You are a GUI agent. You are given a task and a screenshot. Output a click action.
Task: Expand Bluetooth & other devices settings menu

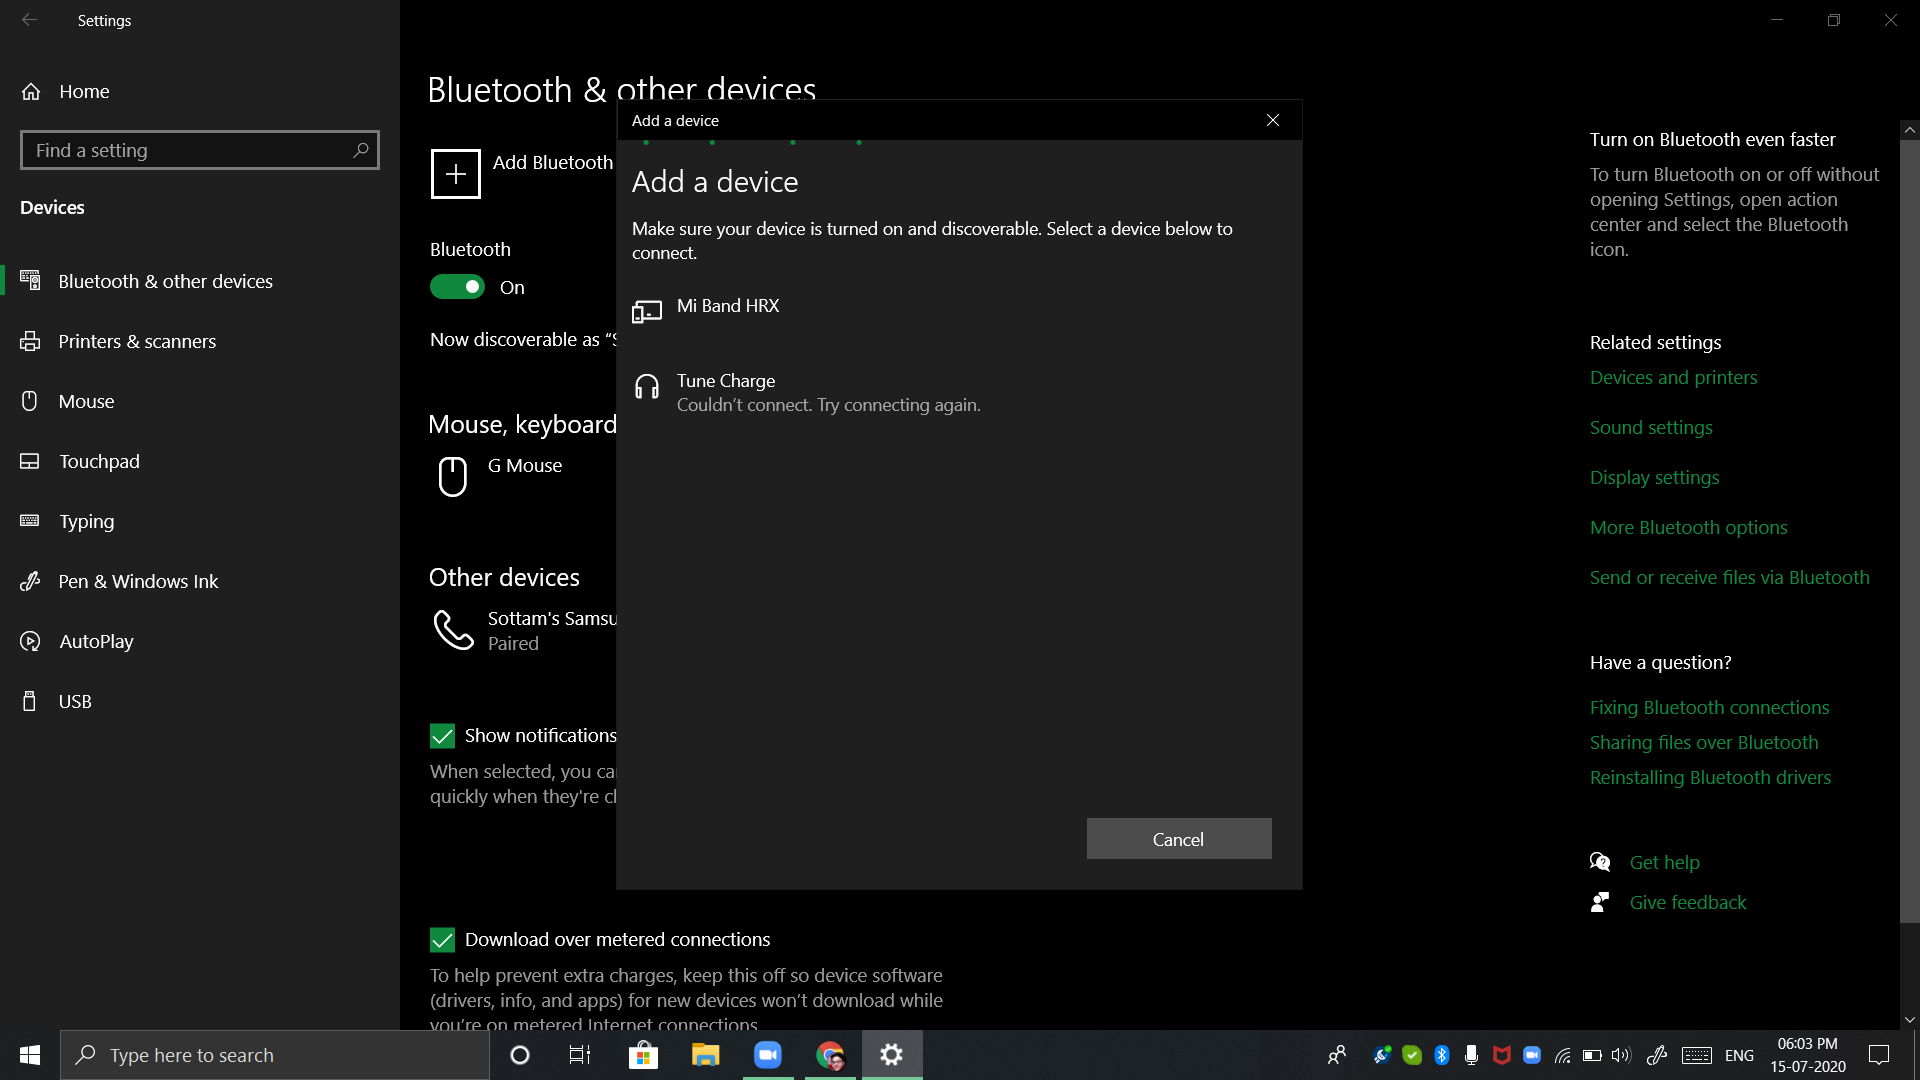coord(165,280)
